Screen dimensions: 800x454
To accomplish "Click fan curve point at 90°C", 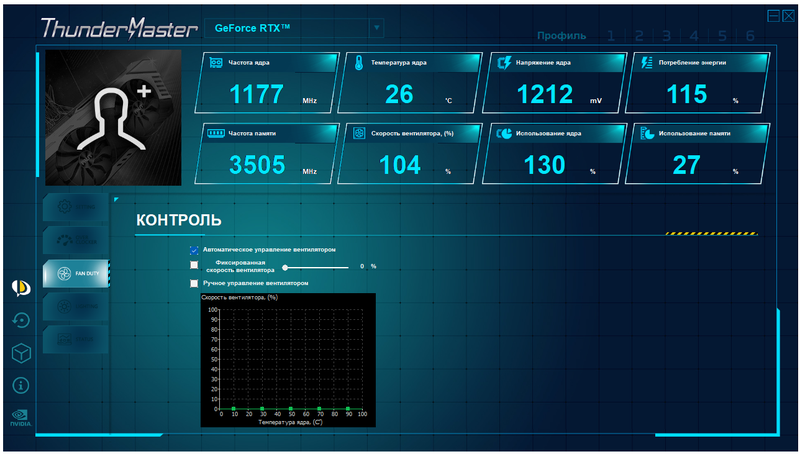I will point(348,409).
